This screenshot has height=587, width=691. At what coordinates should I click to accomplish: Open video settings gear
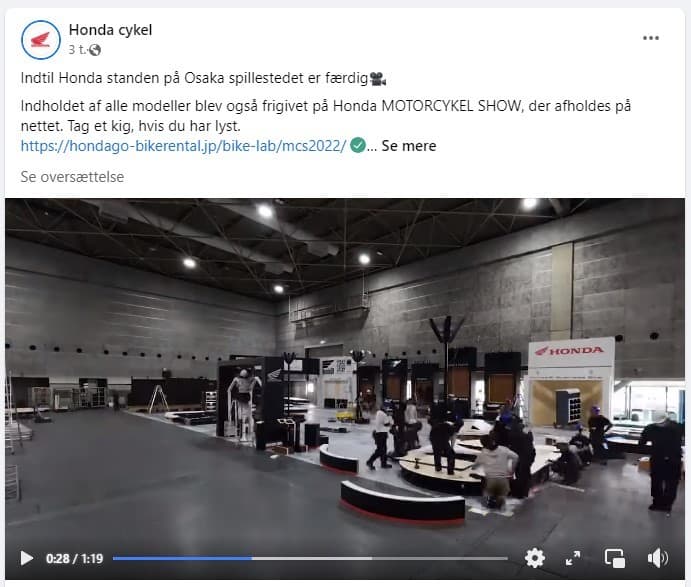click(535, 558)
